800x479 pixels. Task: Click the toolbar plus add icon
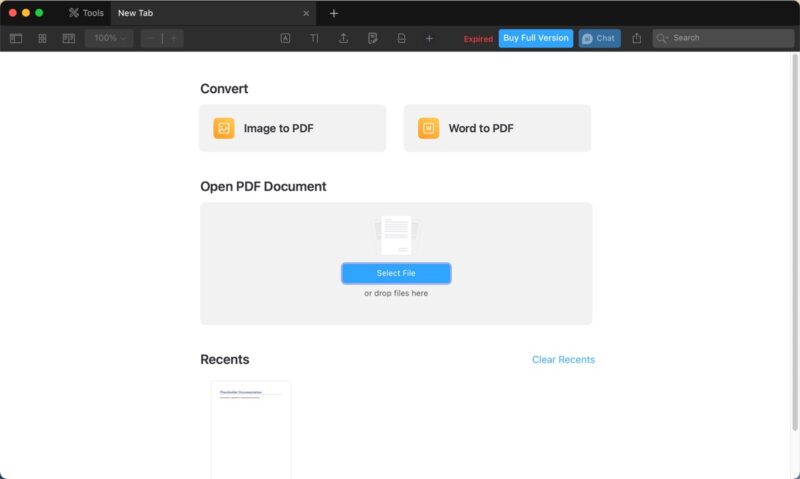(429, 38)
